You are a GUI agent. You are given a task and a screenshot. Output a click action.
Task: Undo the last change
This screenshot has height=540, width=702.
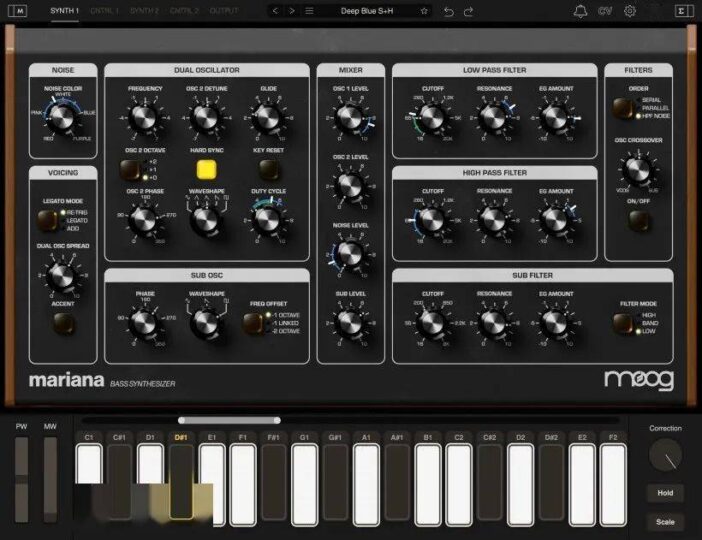[x=449, y=11]
